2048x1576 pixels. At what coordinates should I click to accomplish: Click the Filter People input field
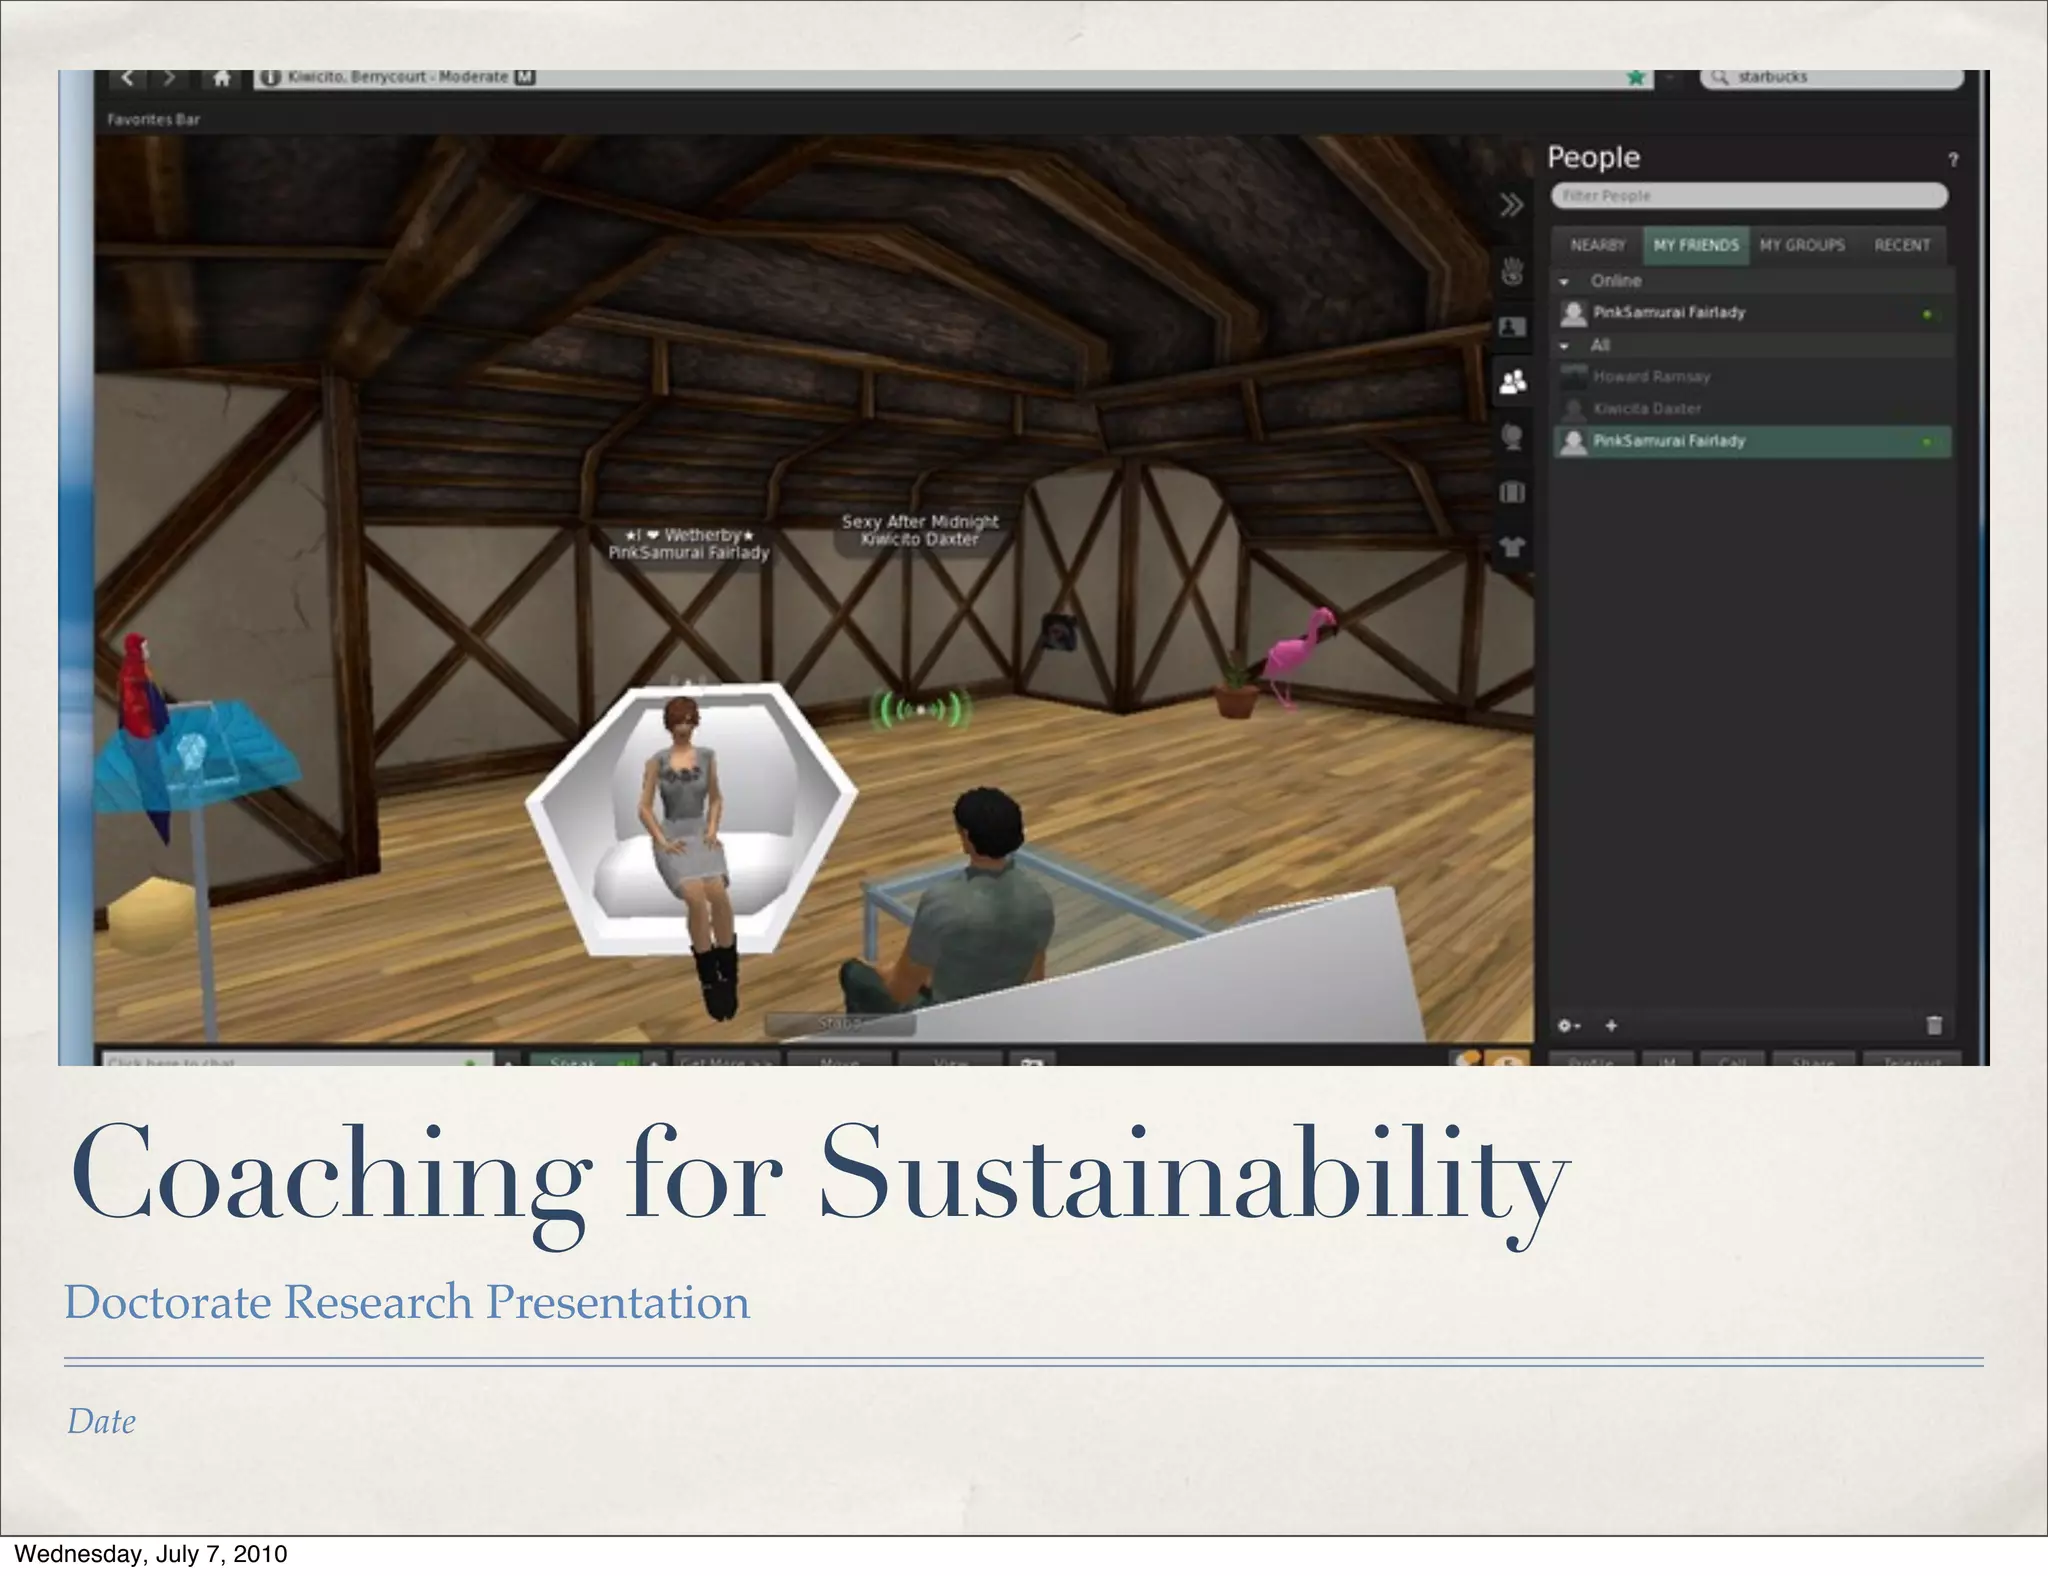pos(1749,196)
